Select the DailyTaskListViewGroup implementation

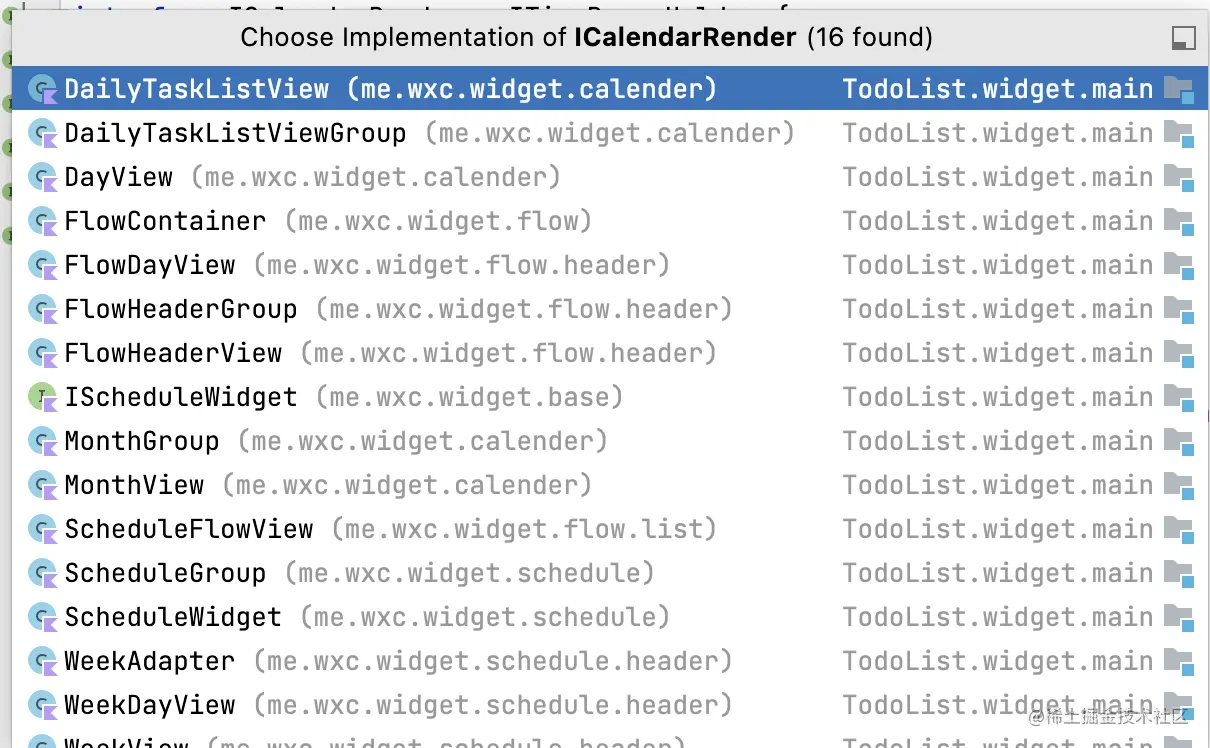click(610, 133)
